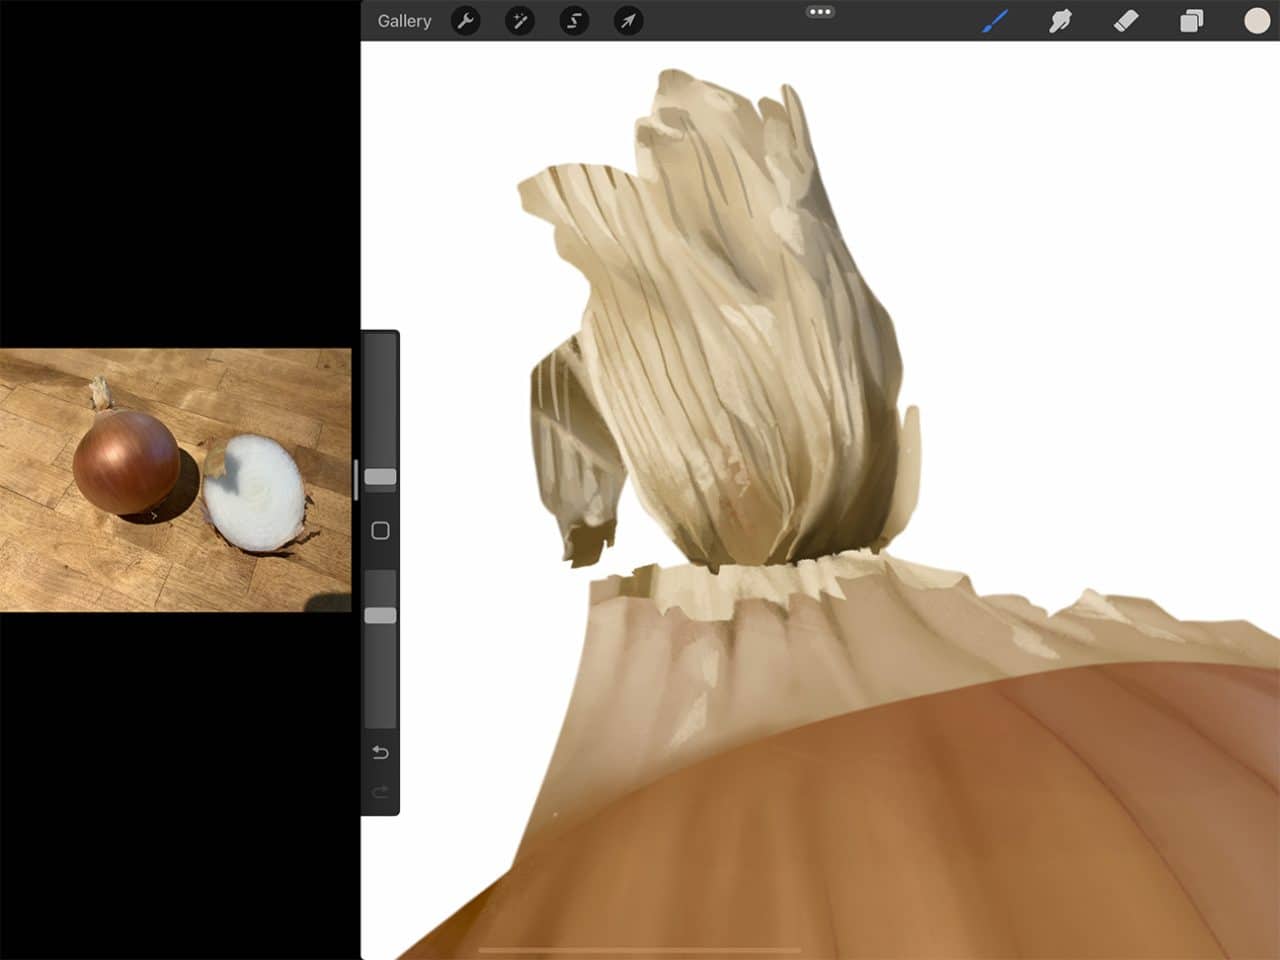Select the Transform arrow tool
The image size is (1280, 960).
click(x=627, y=21)
